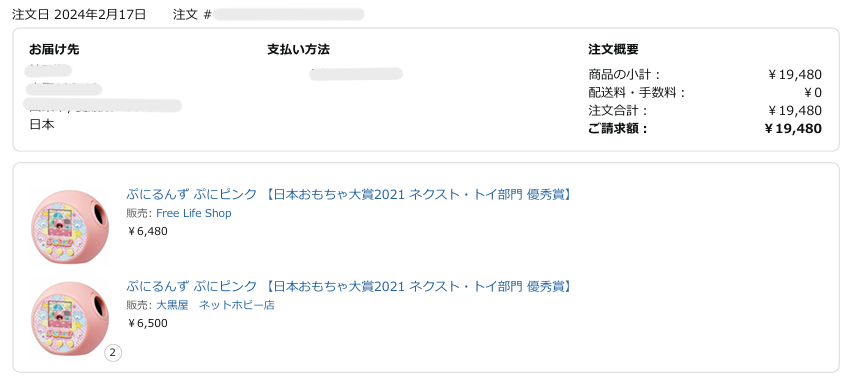Screen dimensions: 853x382
Task: Open the 大黒屋 ネットホビー店 seller link
Action: click(215, 305)
